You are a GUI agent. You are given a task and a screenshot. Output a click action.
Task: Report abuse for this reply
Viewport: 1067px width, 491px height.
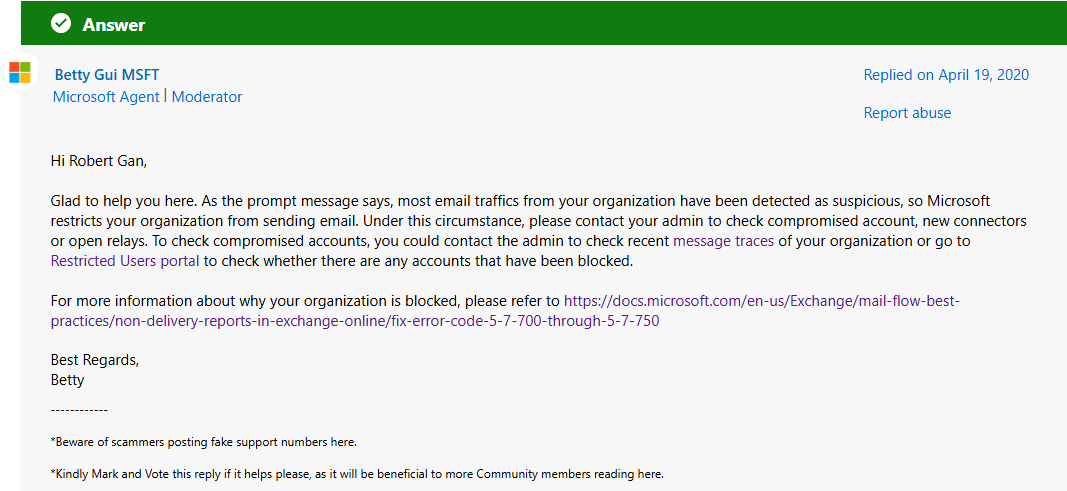[x=907, y=113]
